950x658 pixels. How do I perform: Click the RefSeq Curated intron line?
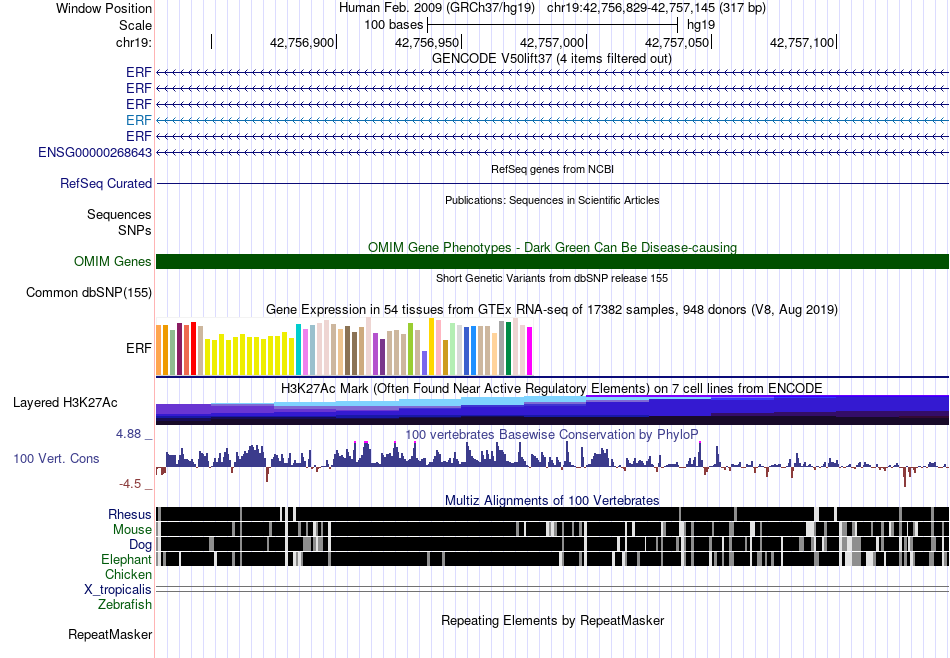point(552,184)
